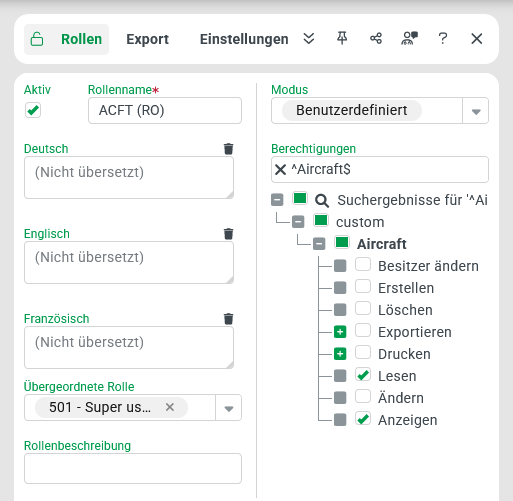
Task: Clear the Berechtigungen search filter X
Action: click(280, 170)
